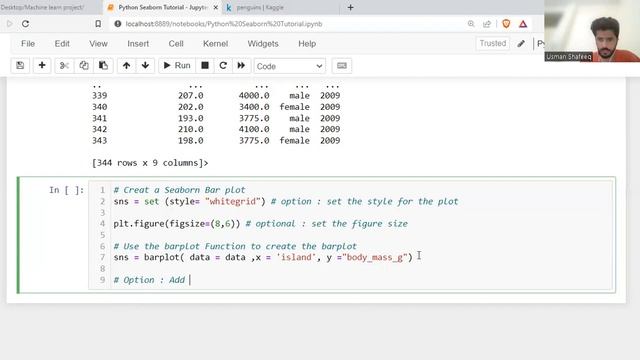Move the selected cell up with the arrow
This screenshot has height=360, width=640.
click(x=127, y=65)
